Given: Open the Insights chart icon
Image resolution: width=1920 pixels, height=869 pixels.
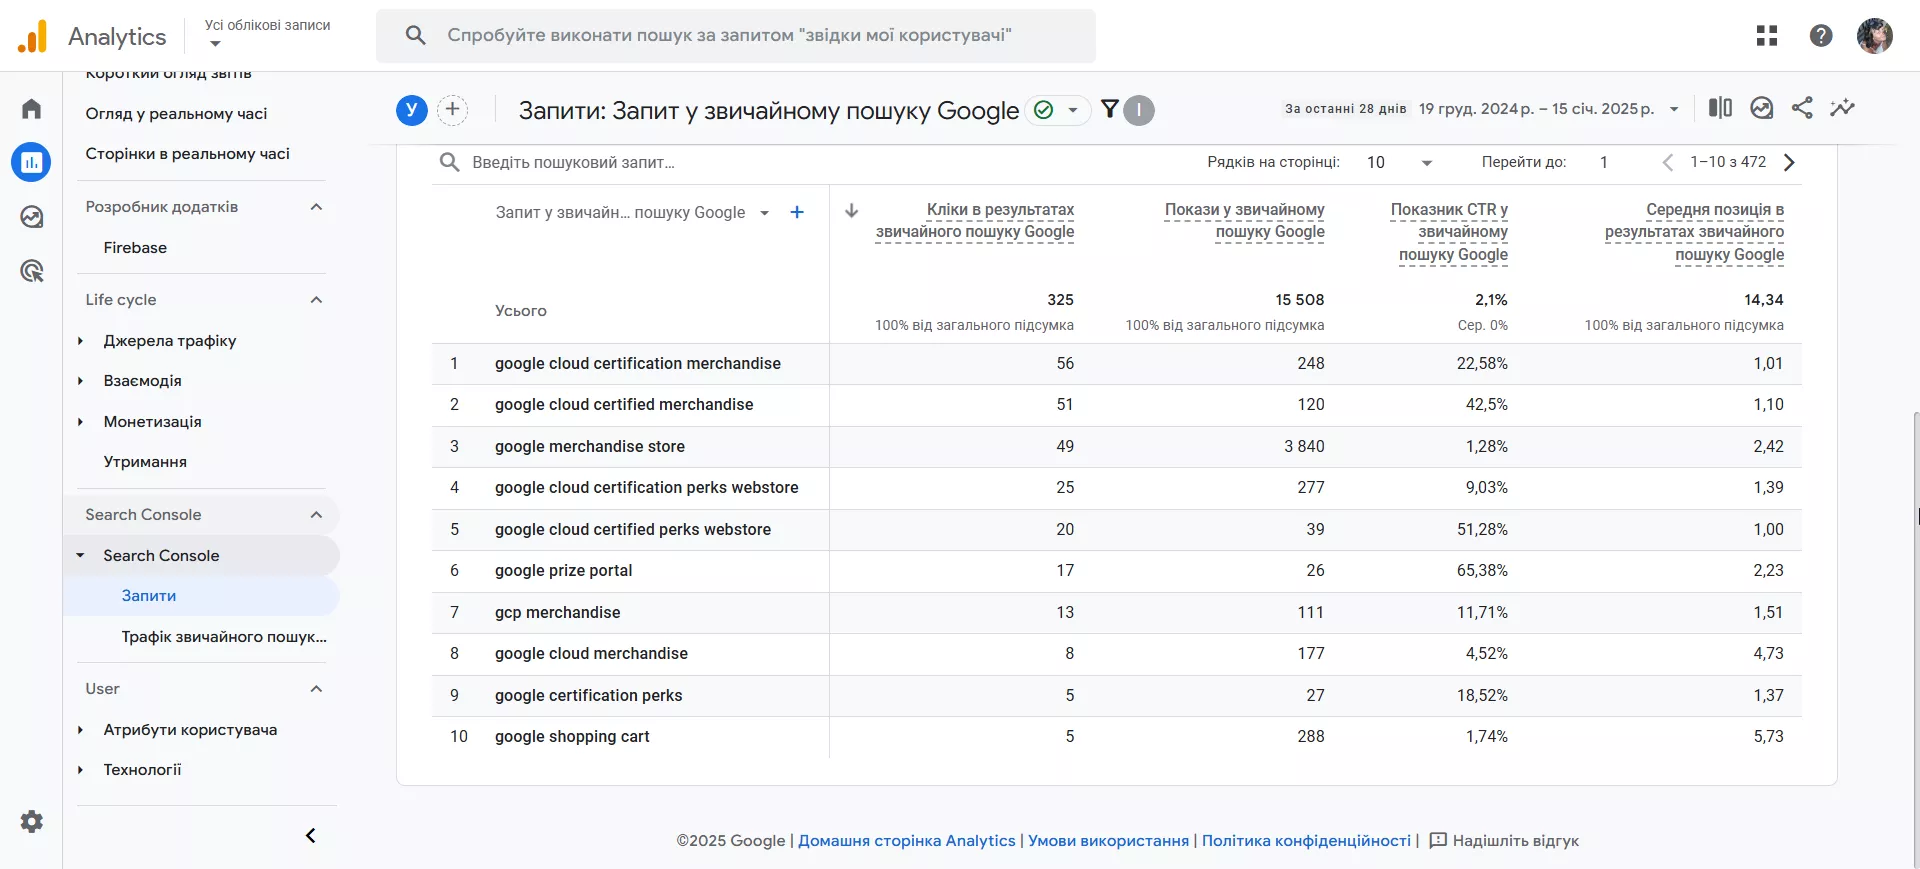Looking at the screenshot, I should 1762,108.
